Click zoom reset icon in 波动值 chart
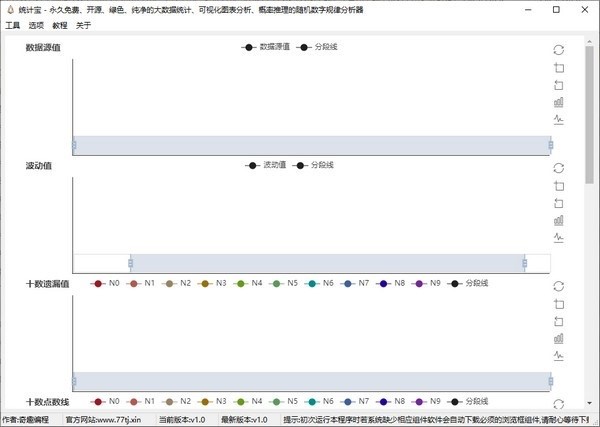 point(558,203)
